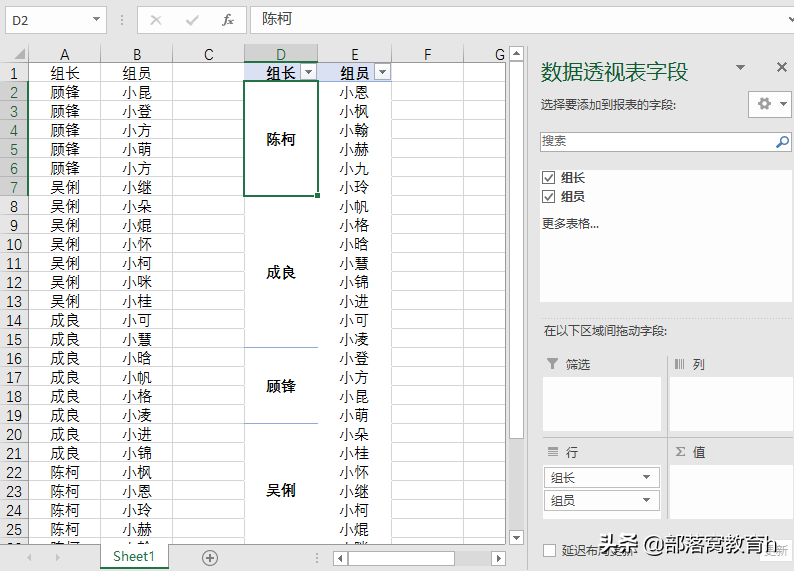The height and width of the screenshot is (571, 794).
Task: Select cell B11 containing 小柯
Action: coord(137,263)
